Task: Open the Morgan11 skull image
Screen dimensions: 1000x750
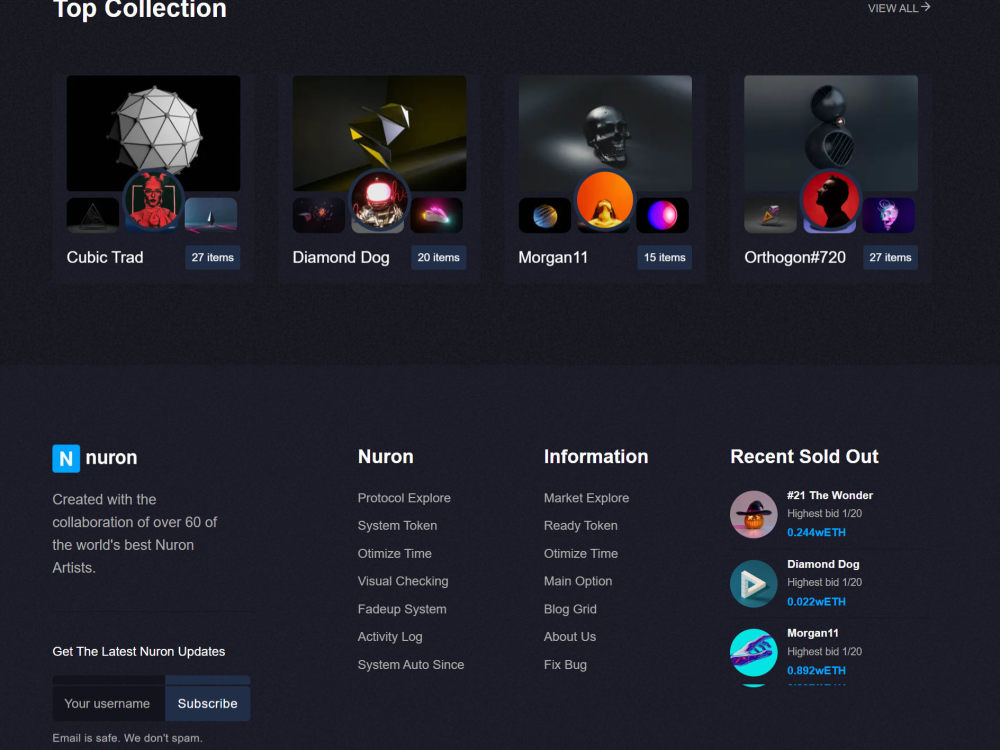Action: 605,133
